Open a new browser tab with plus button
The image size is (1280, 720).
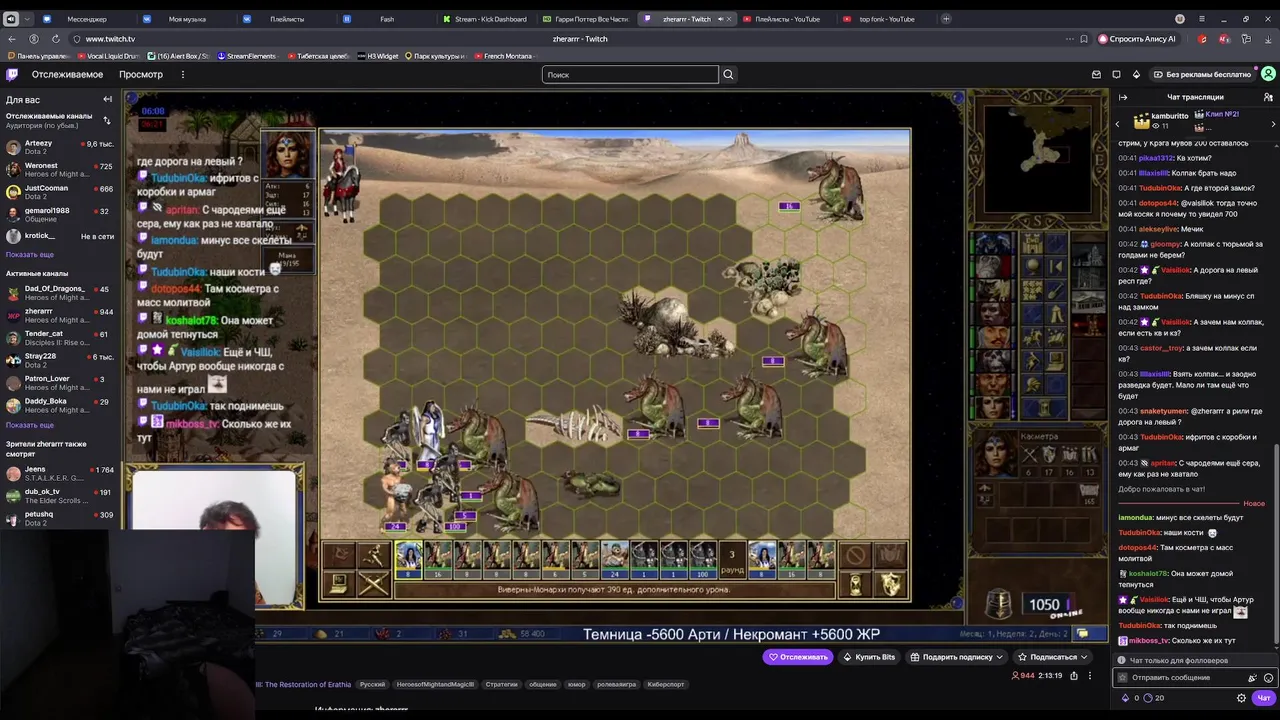pyautogui.click(x=947, y=19)
